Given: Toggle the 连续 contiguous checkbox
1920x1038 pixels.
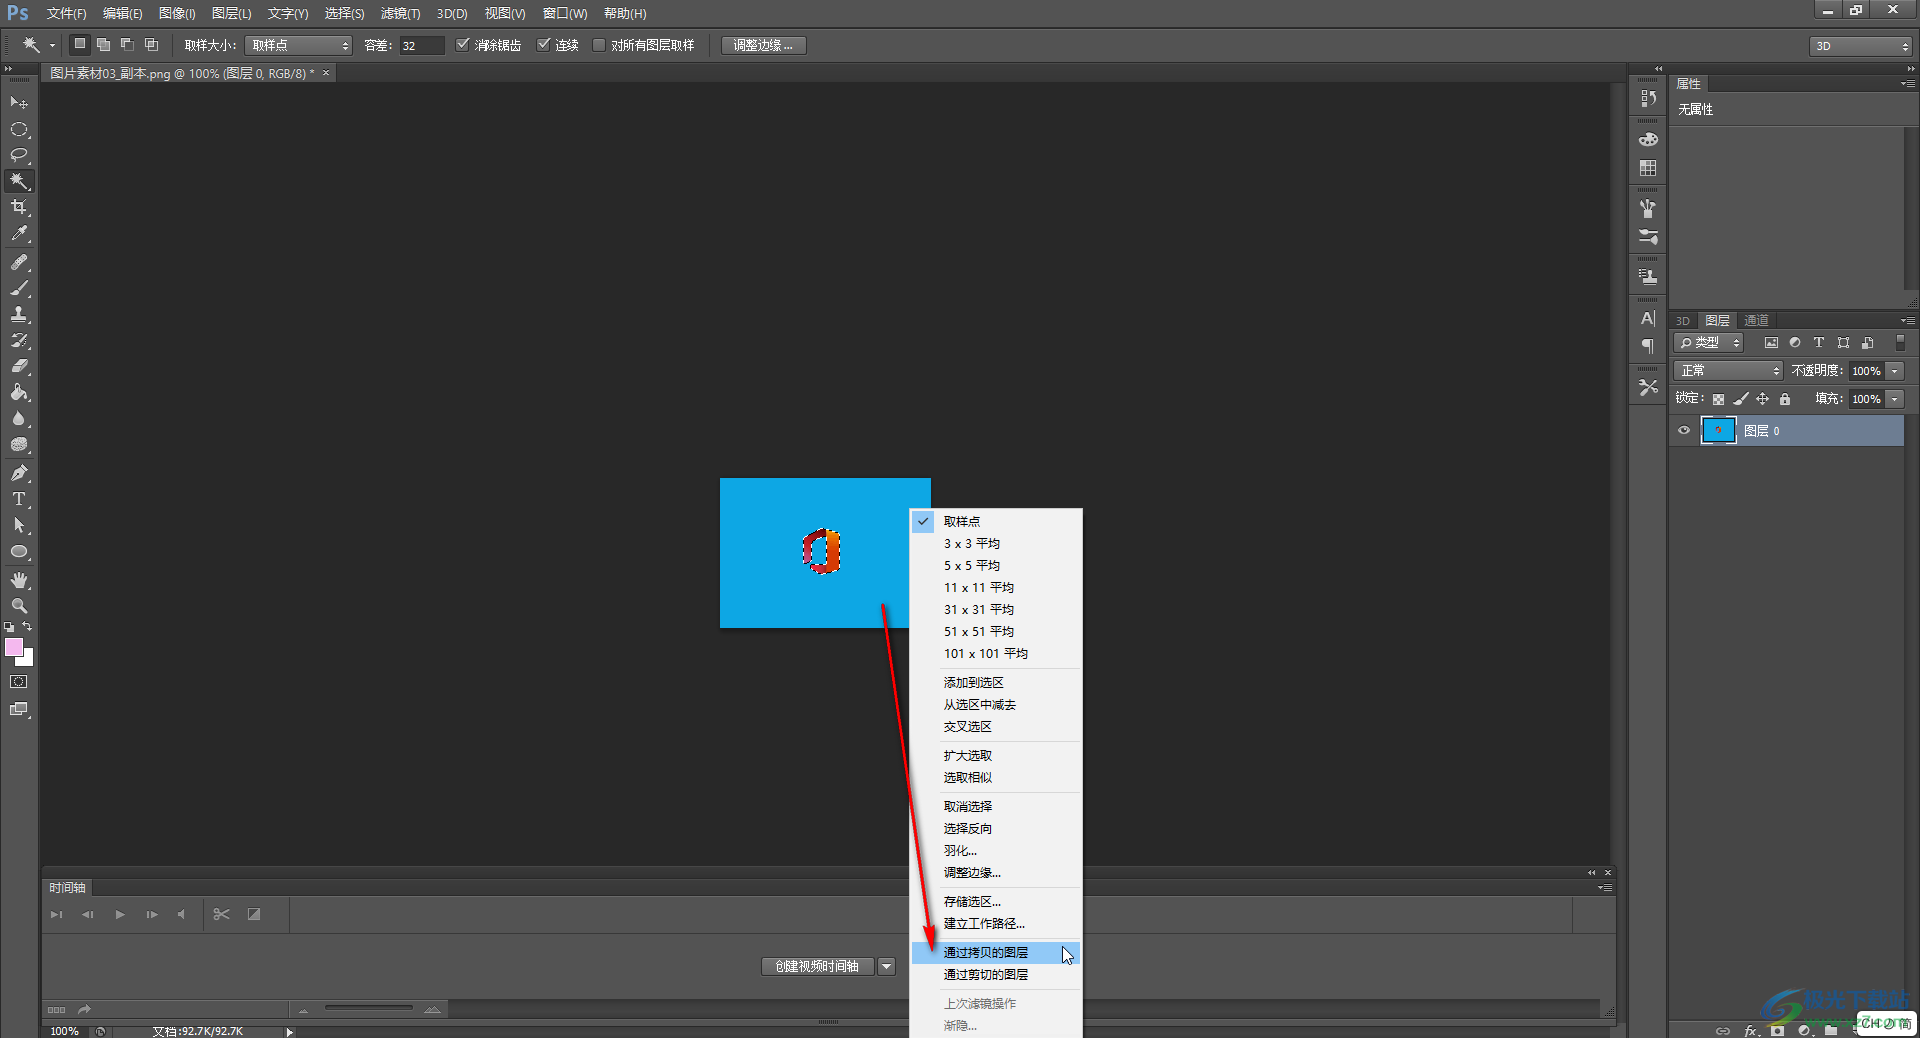Looking at the screenshot, I should [543, 45].
